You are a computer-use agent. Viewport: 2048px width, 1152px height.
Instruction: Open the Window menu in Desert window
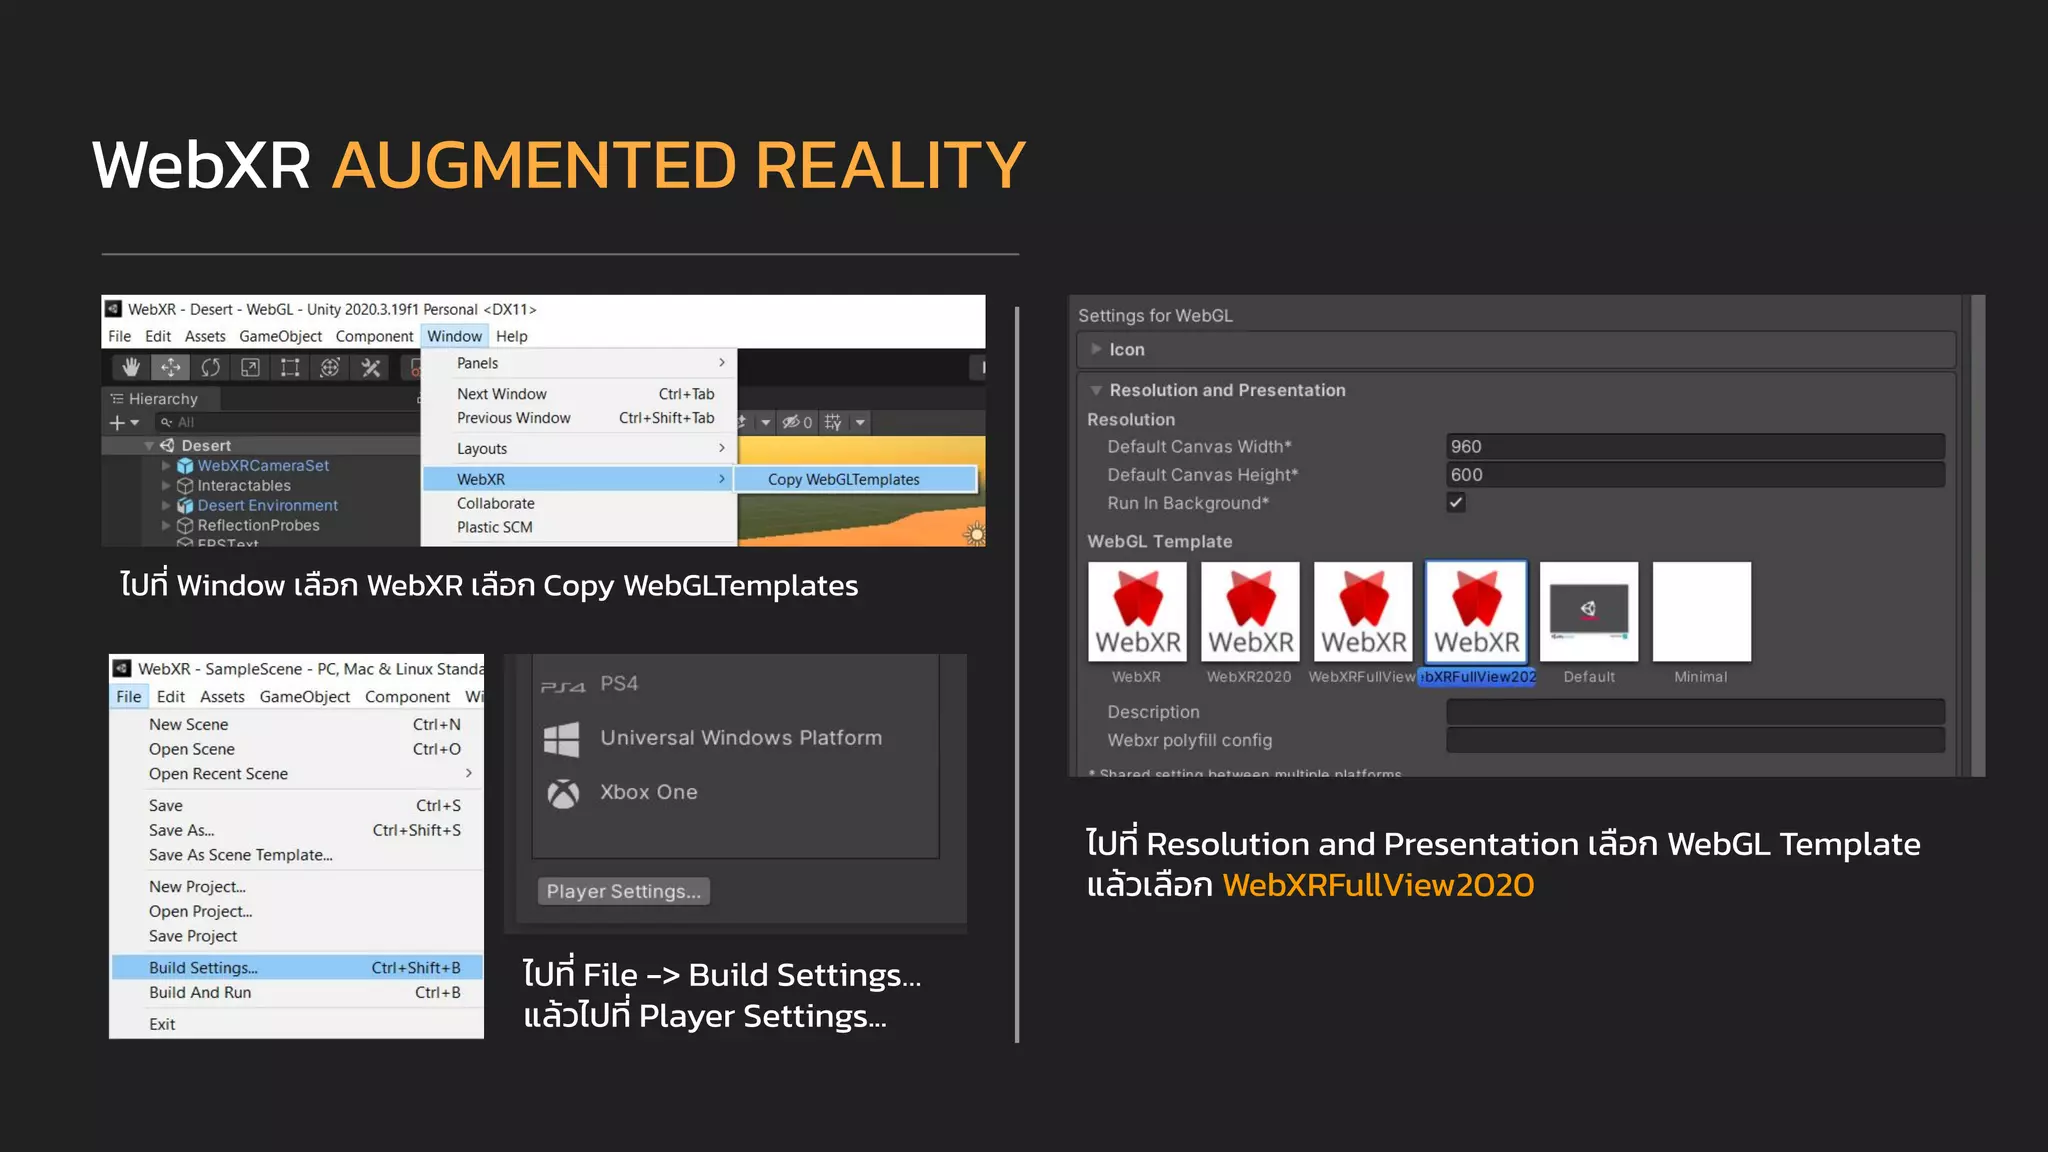point(454,336)
